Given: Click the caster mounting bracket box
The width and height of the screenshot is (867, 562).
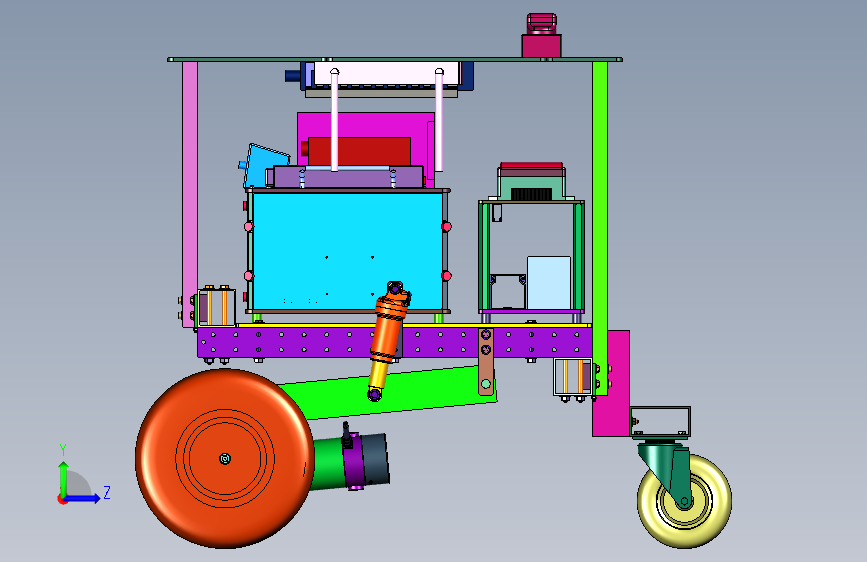Looking at the screenshot, I should coord(660,422).
